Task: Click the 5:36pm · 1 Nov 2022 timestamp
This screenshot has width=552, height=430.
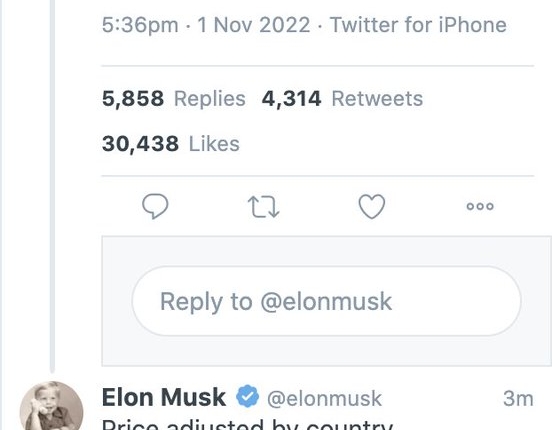Action: point(206,25)
